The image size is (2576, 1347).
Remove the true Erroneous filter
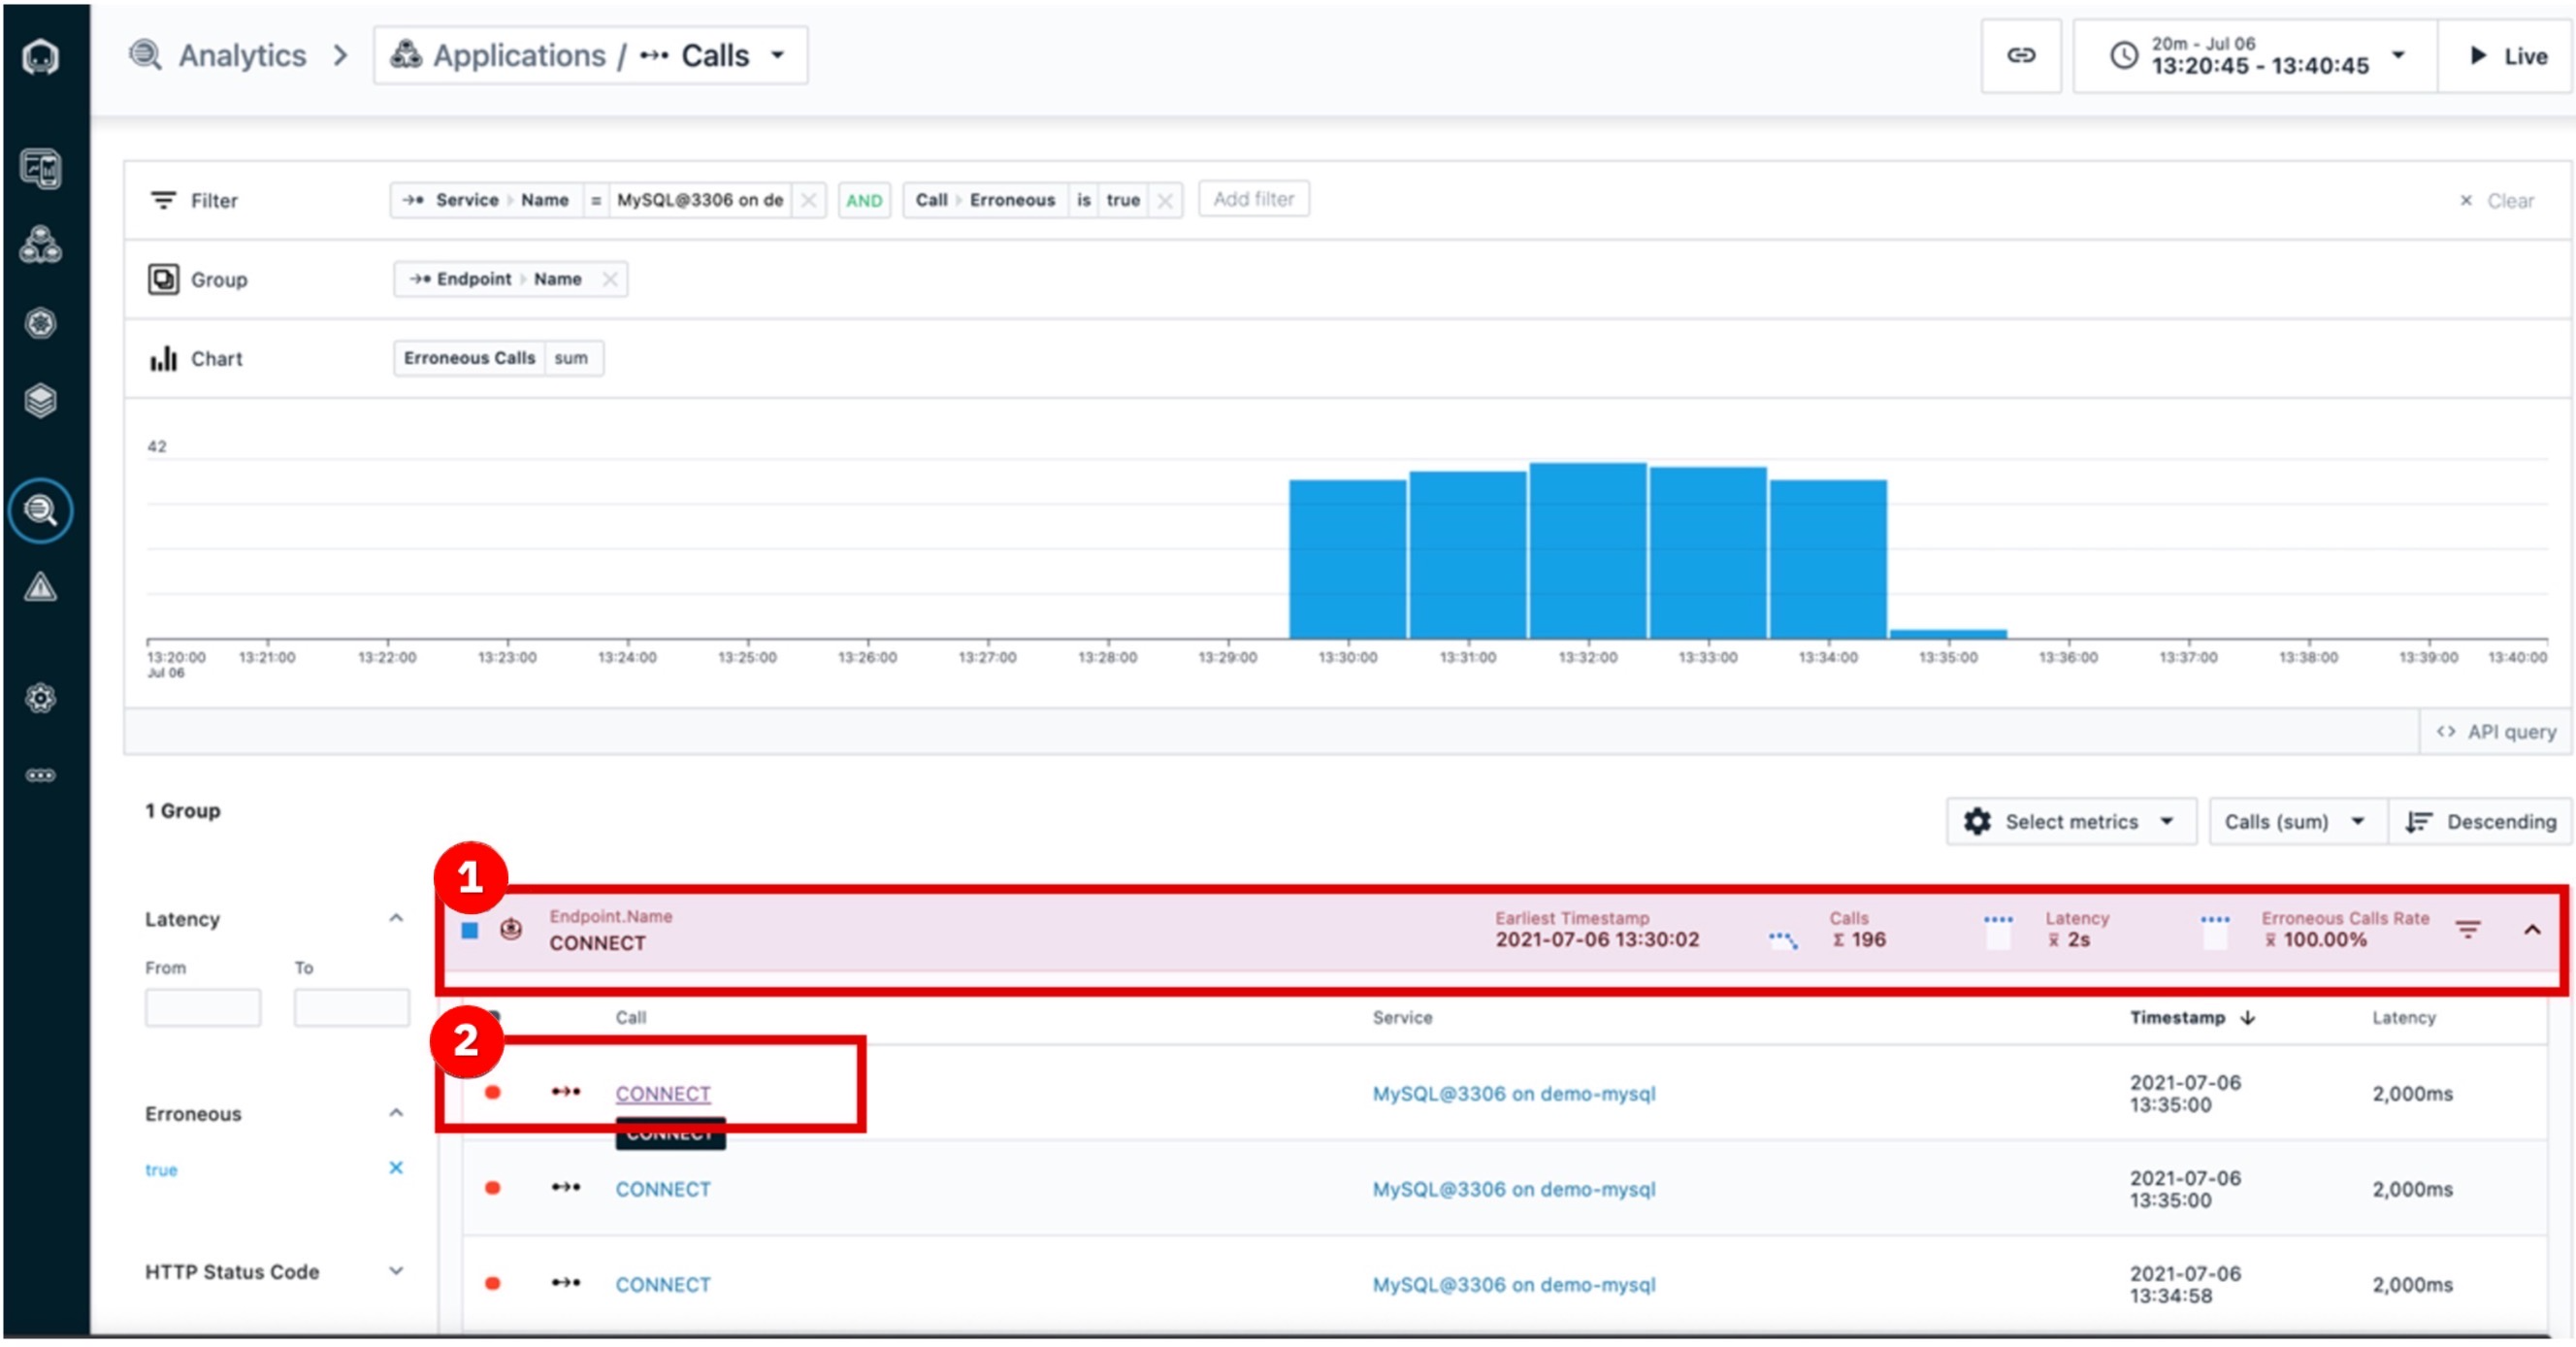coord(396,1168)
